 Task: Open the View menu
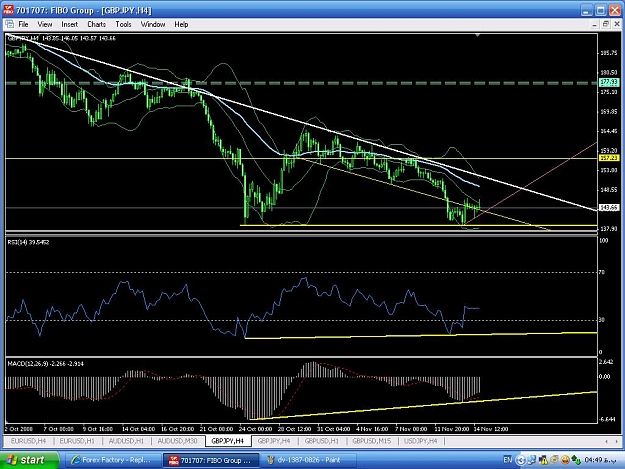pos(45,24)
